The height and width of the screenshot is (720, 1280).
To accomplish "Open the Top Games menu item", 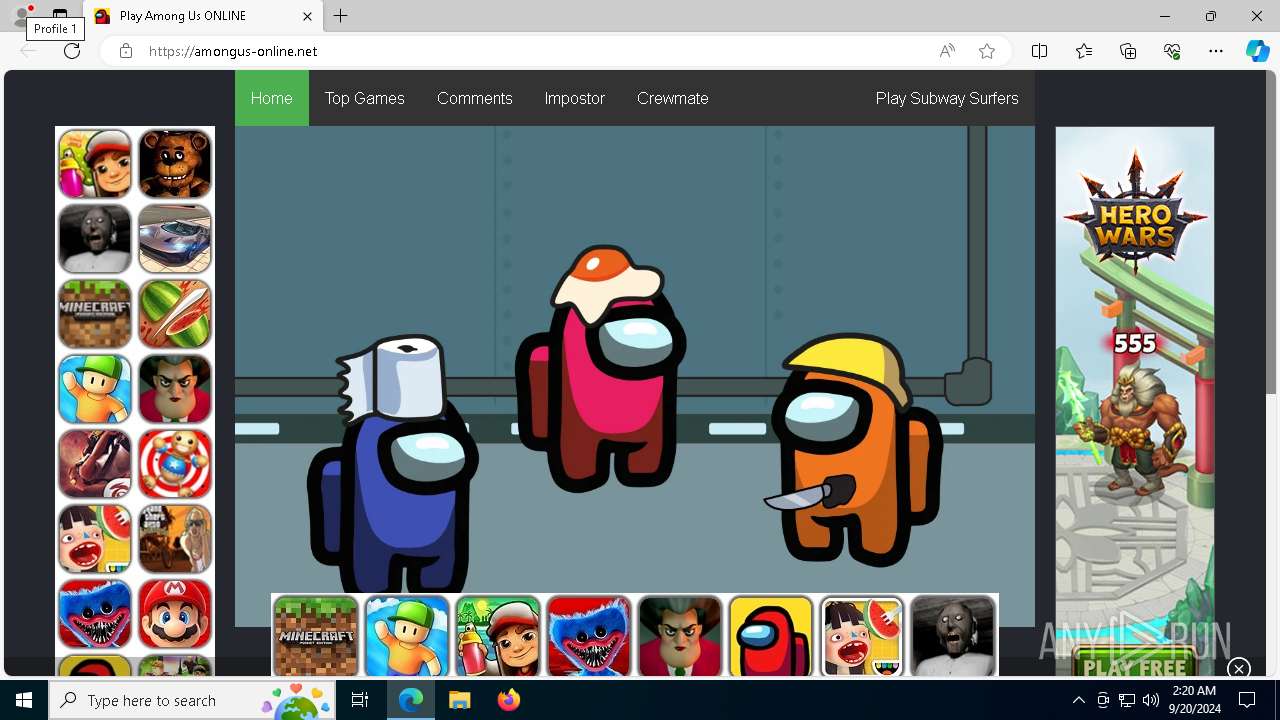I will [x=365, y=98].
